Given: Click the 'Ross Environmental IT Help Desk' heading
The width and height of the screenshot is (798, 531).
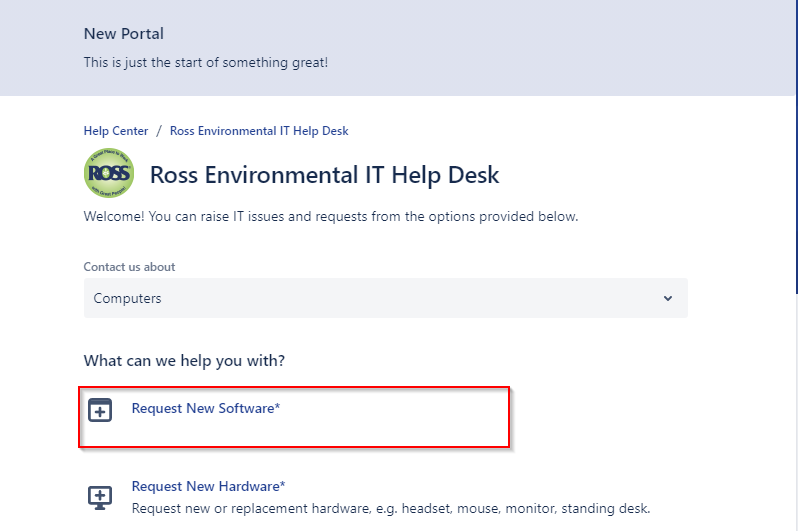Looking at the screenshot, I should point(324,175).
